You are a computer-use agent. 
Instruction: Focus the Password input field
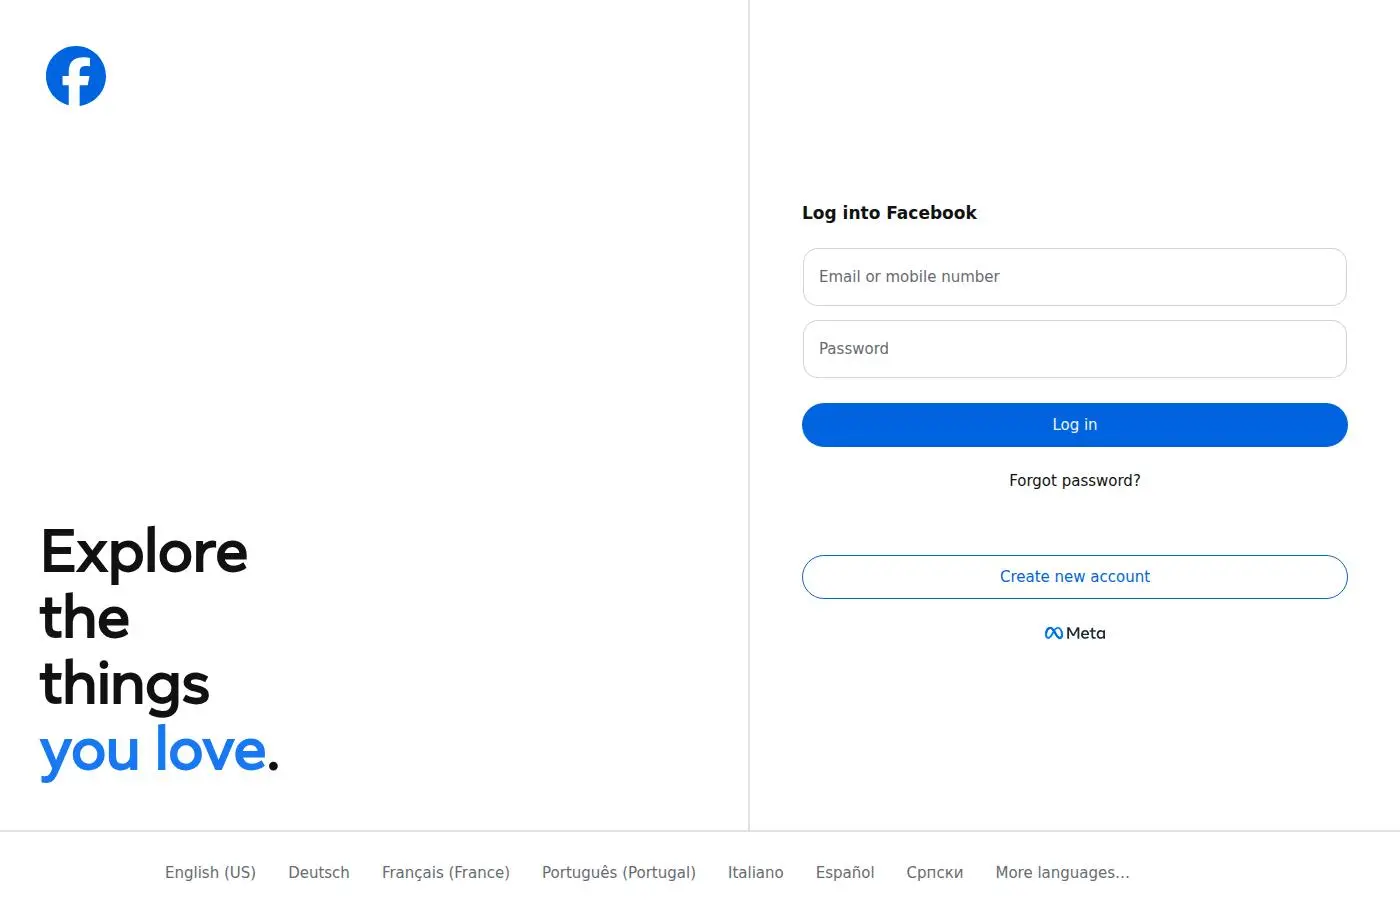click(1074, 349)
